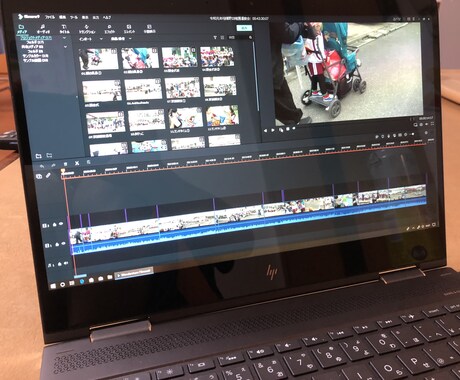Open the Tools menu (ツール)

pyautogui.click(x=74, y=17)
